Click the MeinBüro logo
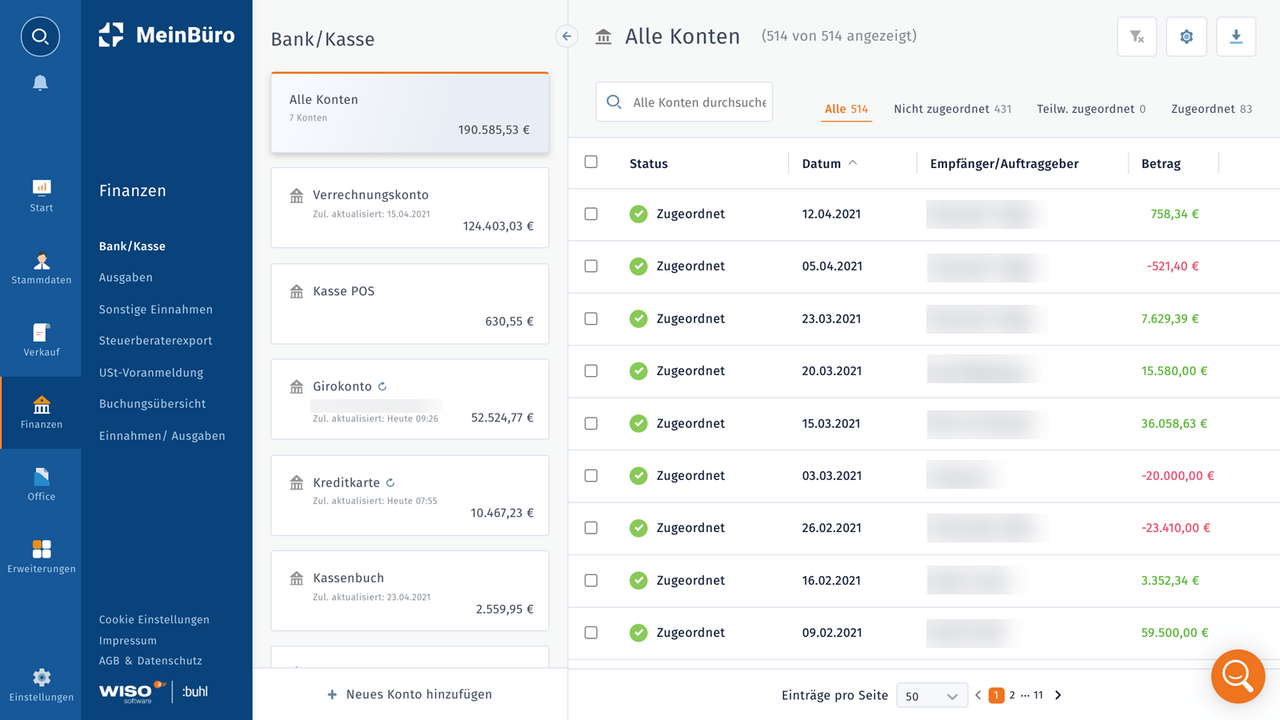The image size is (1280, 720). point(167,35)
